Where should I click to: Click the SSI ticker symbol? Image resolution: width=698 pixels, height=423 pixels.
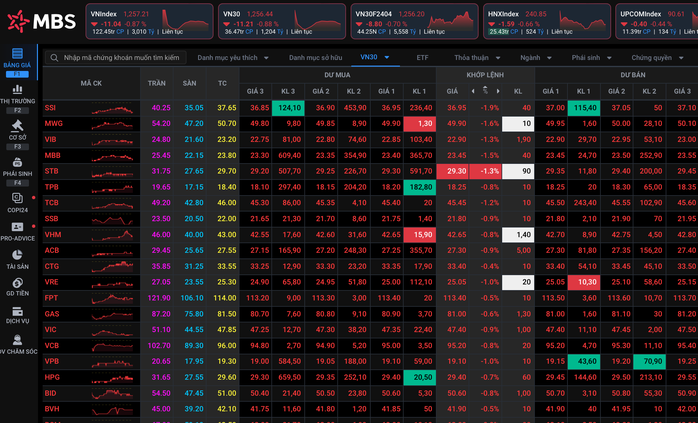(50, 108)
